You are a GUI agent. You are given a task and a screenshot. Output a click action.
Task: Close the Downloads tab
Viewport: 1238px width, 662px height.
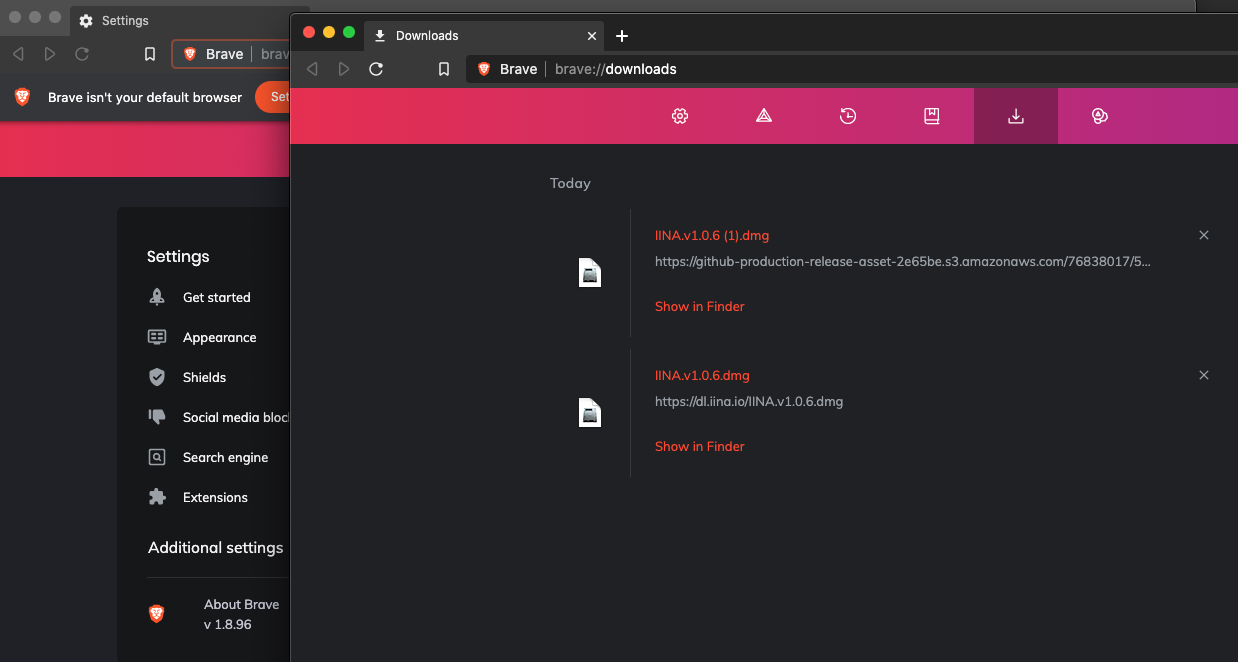[x=592, y=36]
